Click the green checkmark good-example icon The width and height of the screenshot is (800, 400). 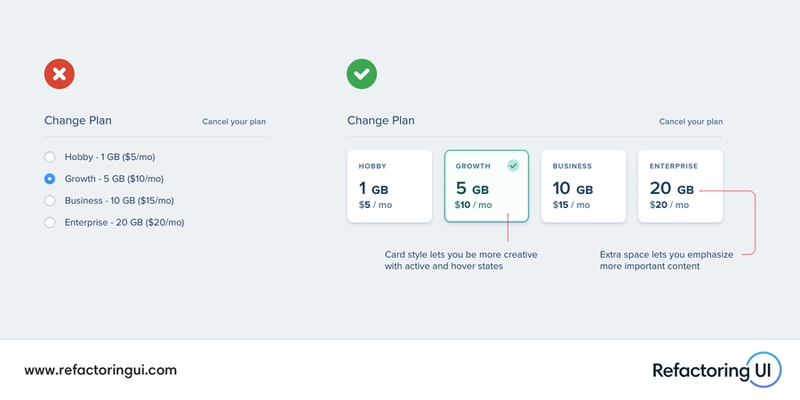tap(362, 73)
